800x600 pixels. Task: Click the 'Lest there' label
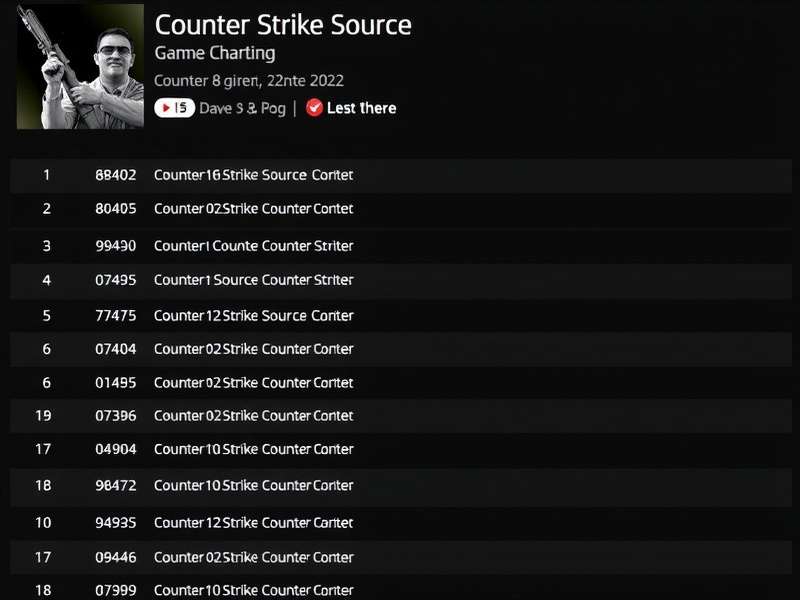[x=362, y=108]
